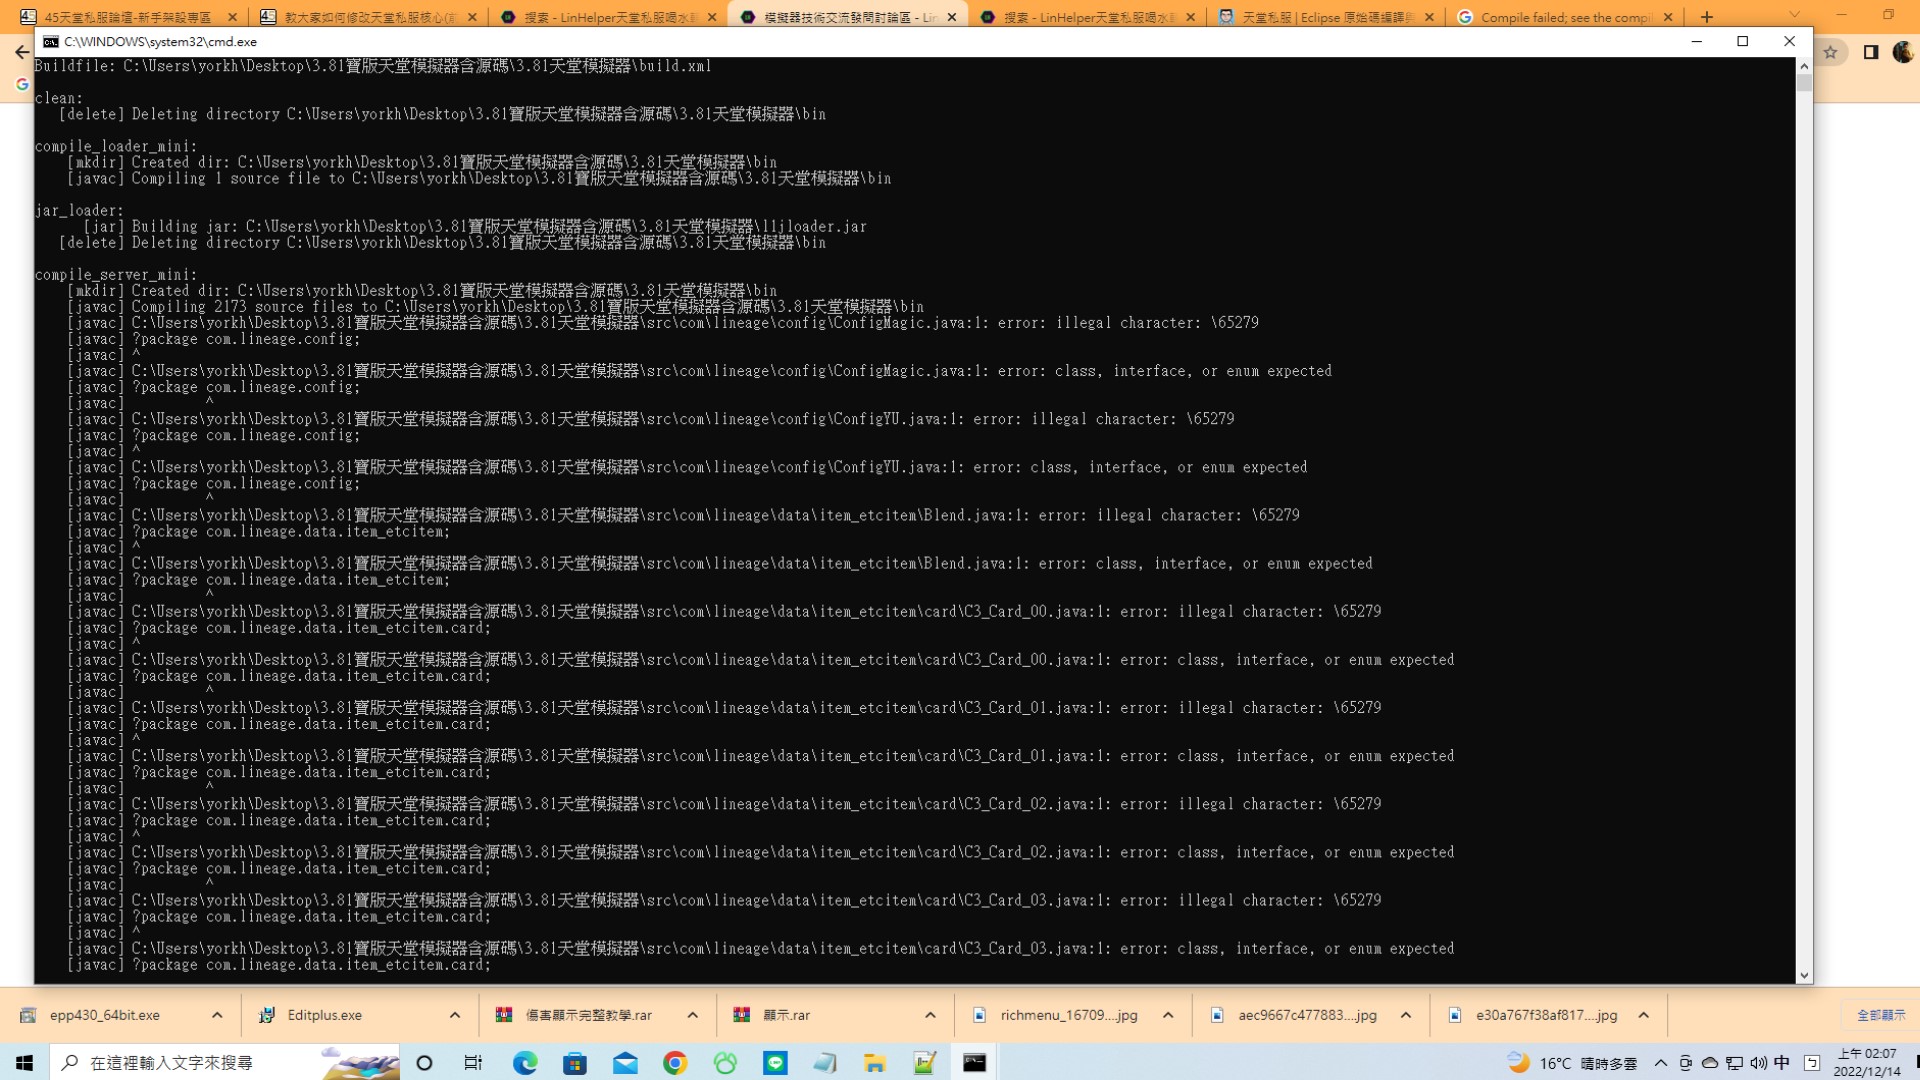Expand options for Editplus.exe download

[x=455, y=1015]
